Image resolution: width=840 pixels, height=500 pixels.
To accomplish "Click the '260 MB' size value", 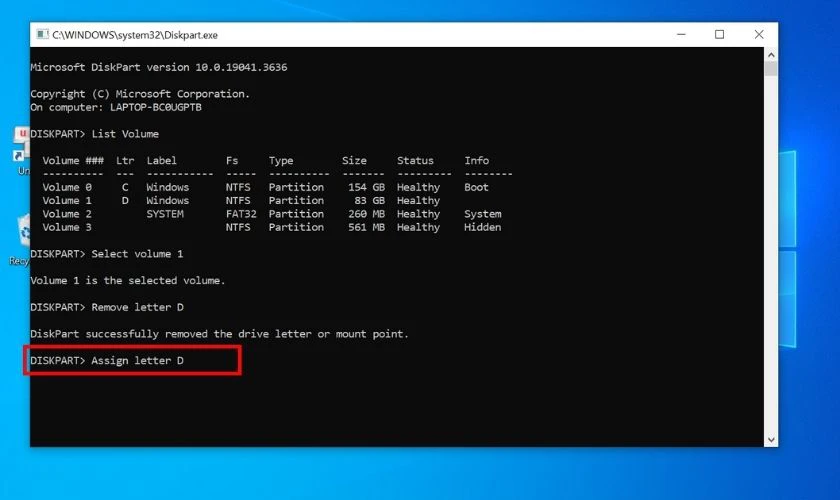I will tap(366, 214).
